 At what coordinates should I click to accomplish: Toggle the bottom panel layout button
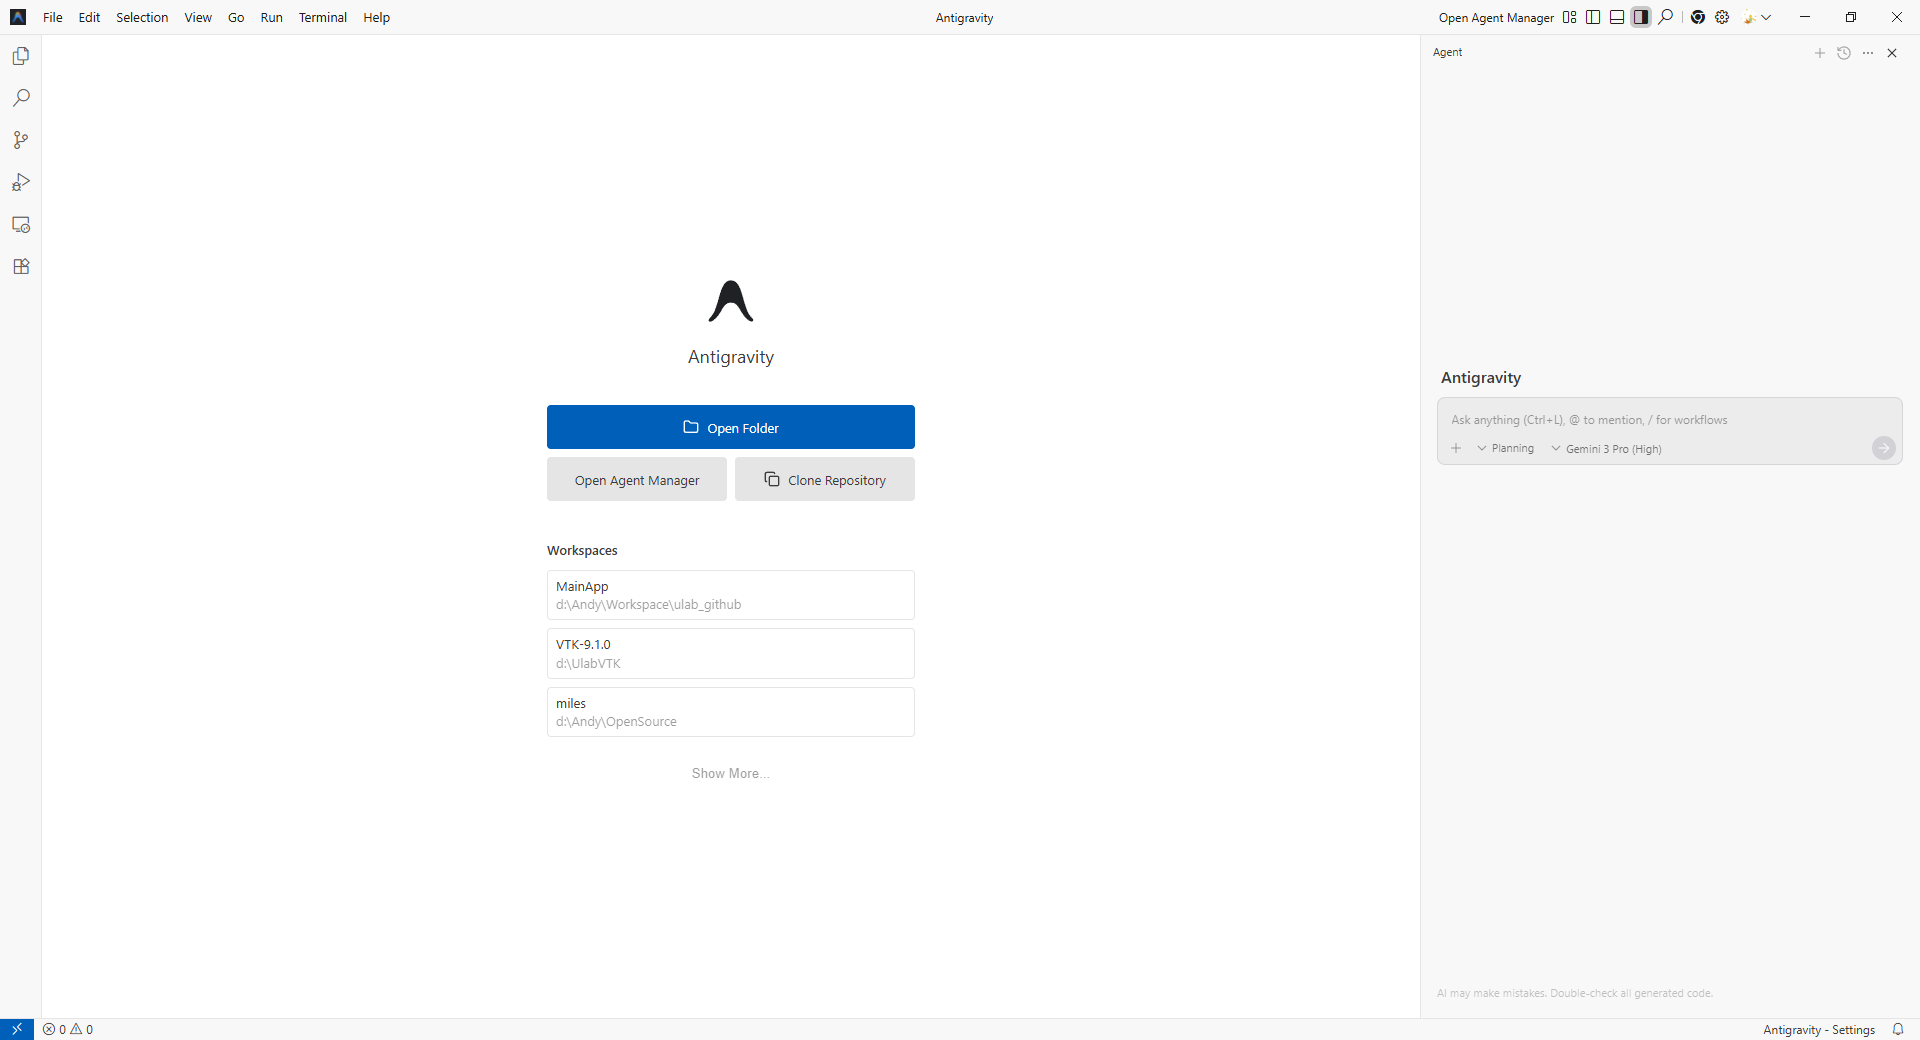coord(1617,17)
